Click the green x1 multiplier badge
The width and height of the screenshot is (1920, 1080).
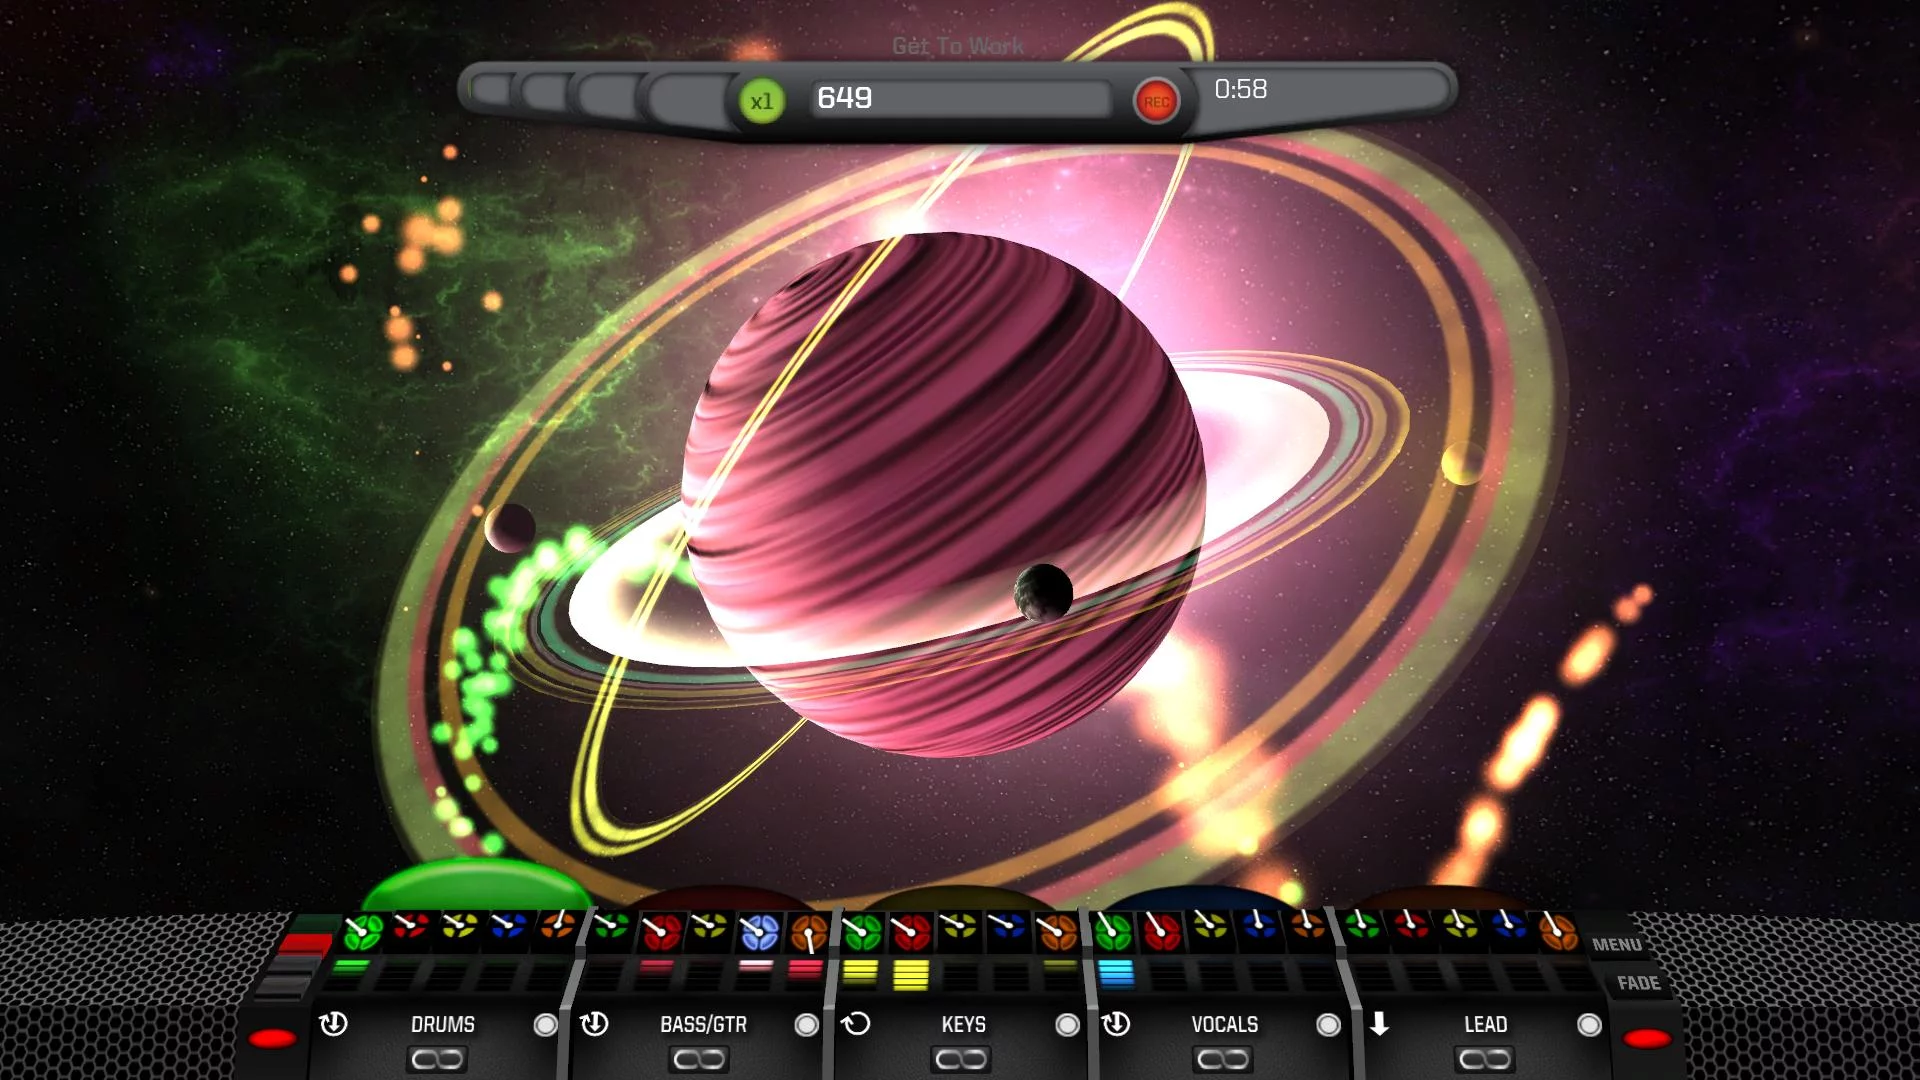point(762,101)
